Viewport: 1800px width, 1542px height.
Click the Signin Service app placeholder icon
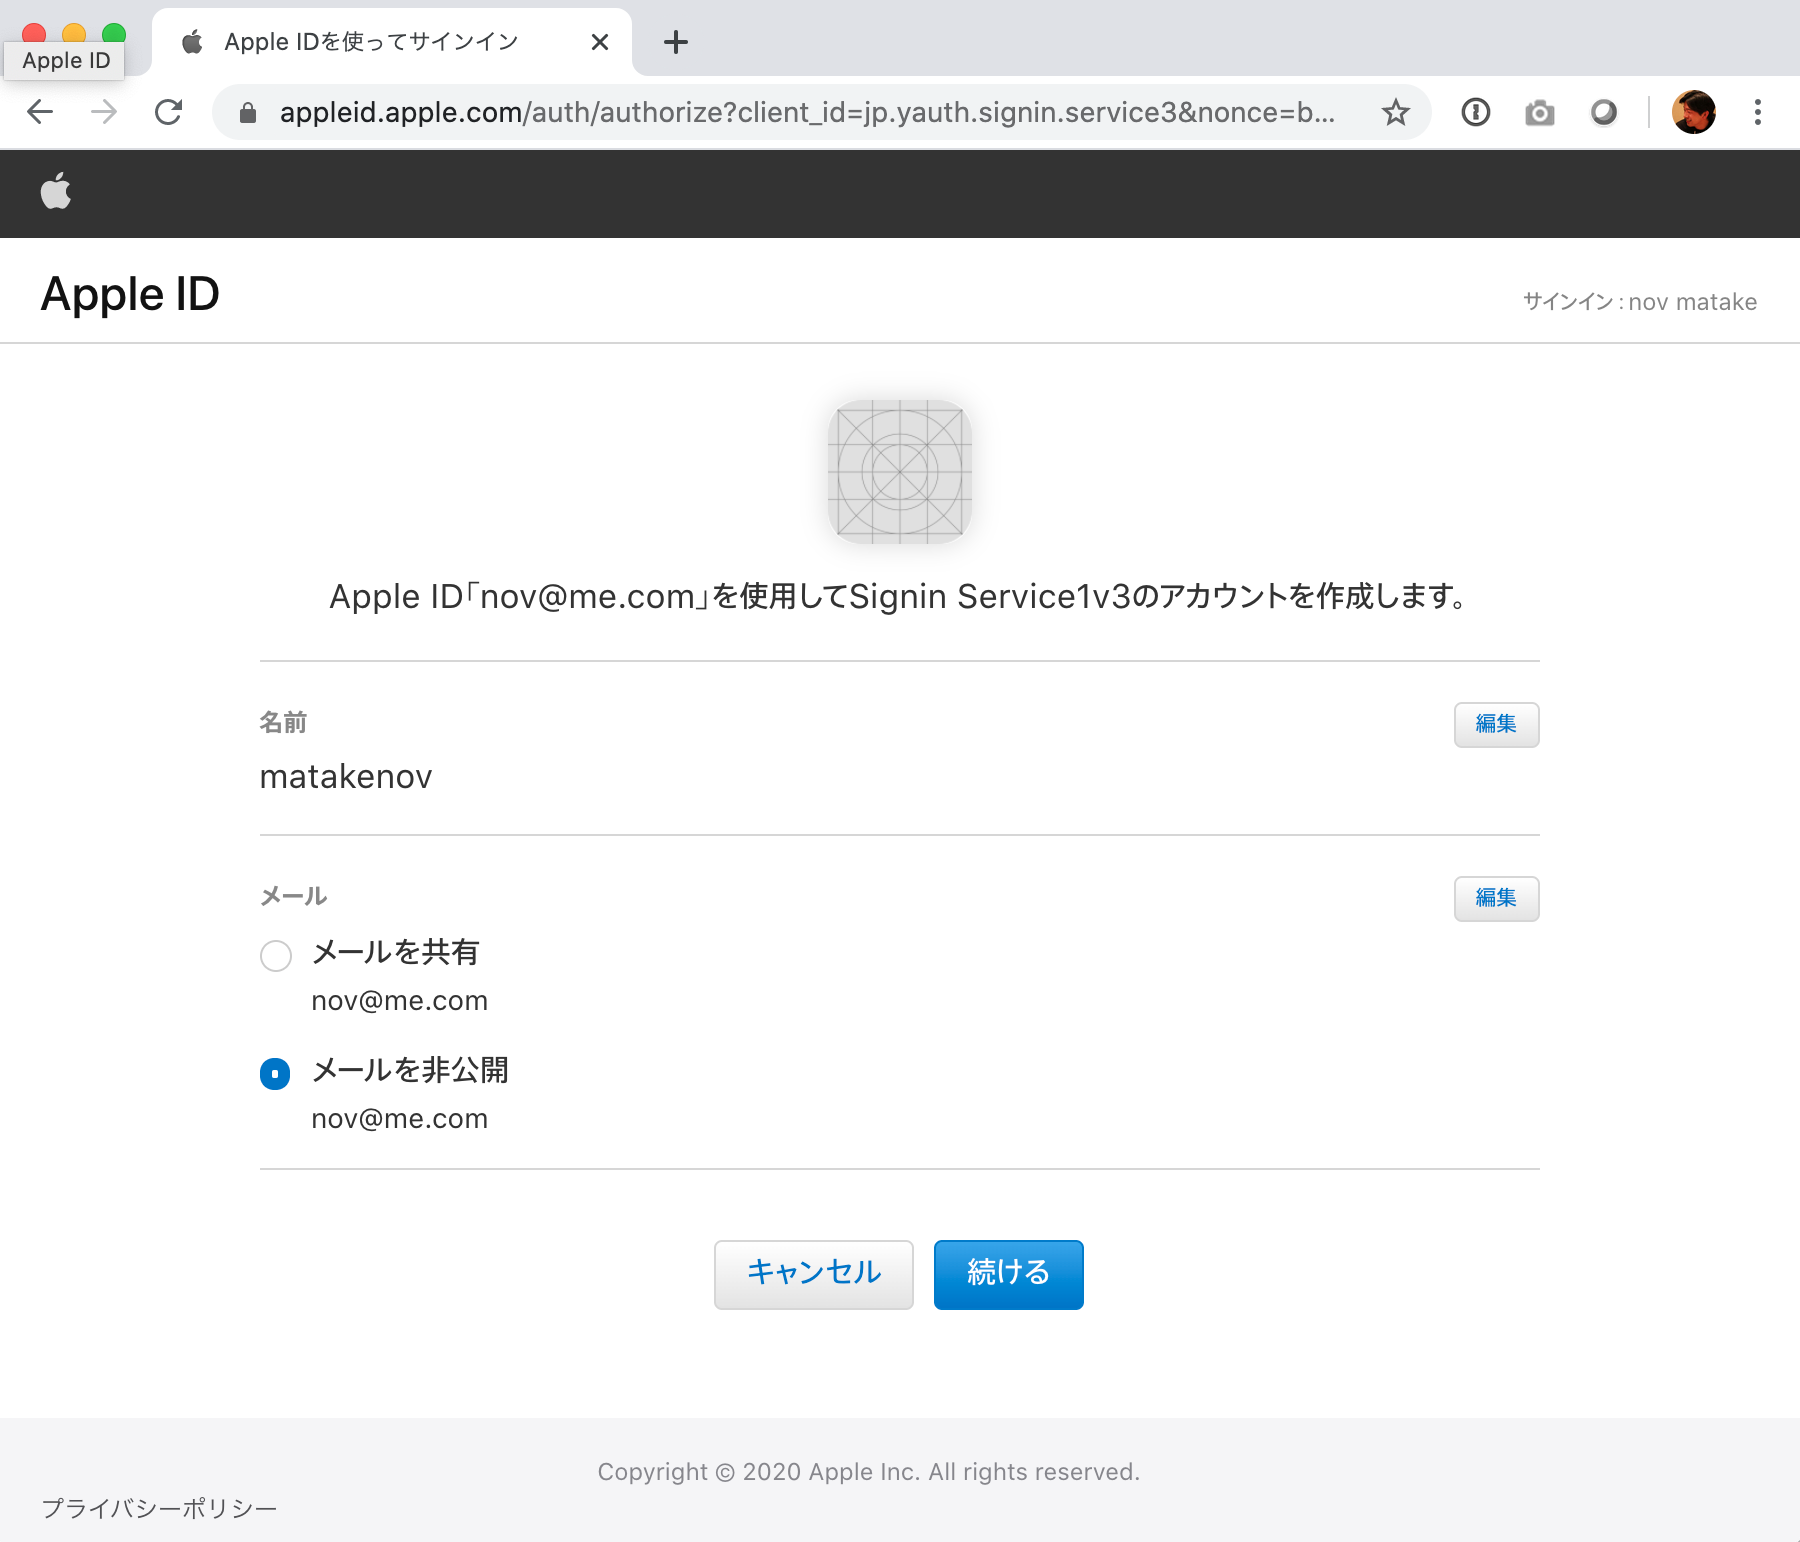pyautogui.click(x=899, y=472)
